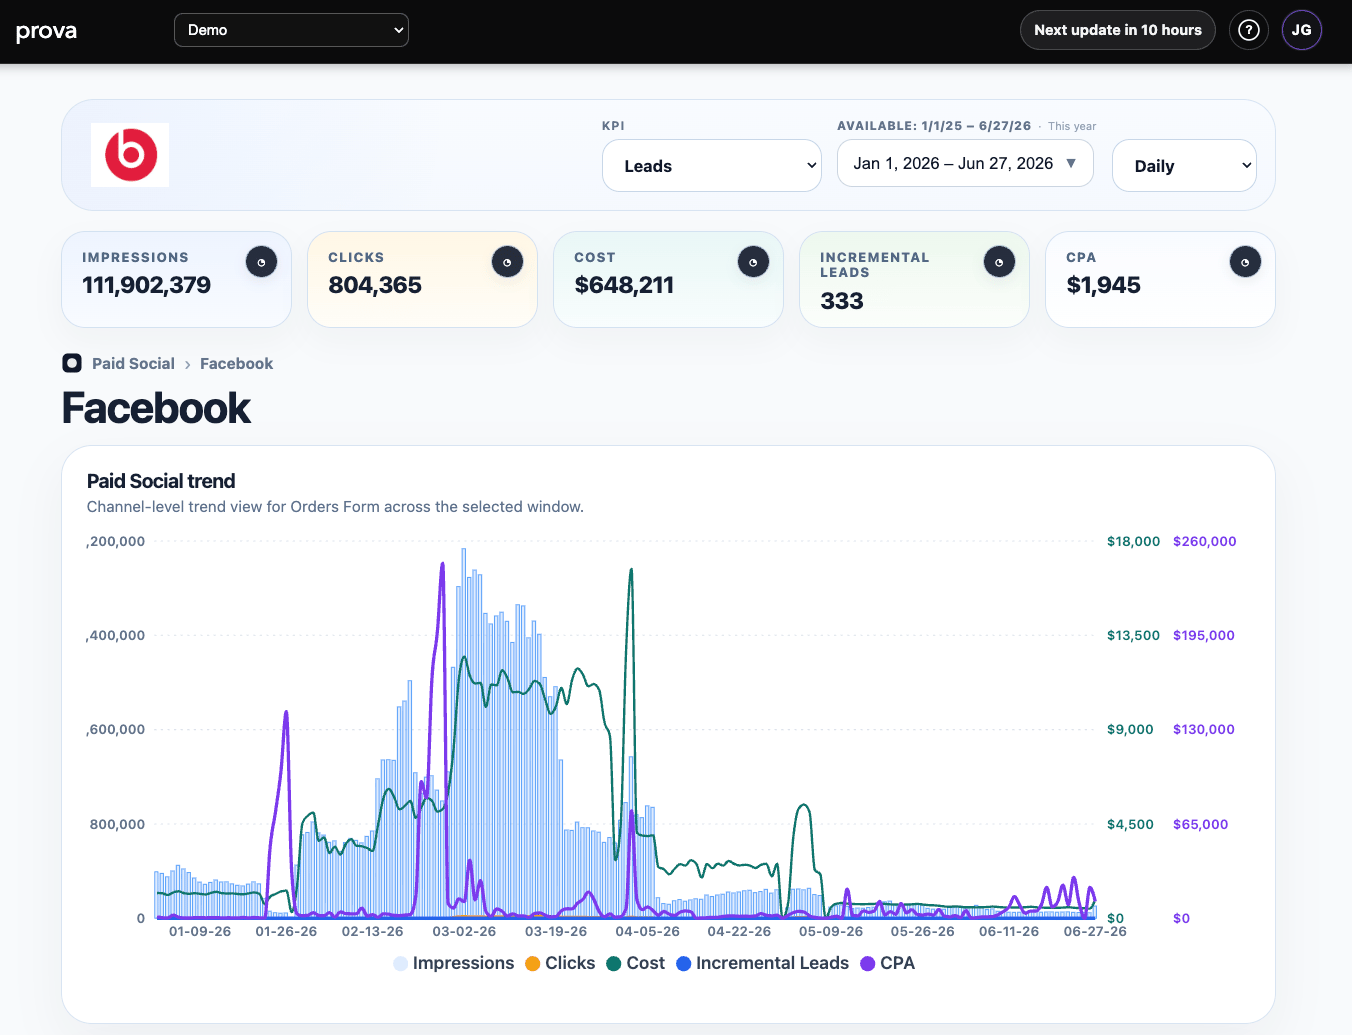
Task: Click the 111,902,379 impressions value
Action: (146, 285)
